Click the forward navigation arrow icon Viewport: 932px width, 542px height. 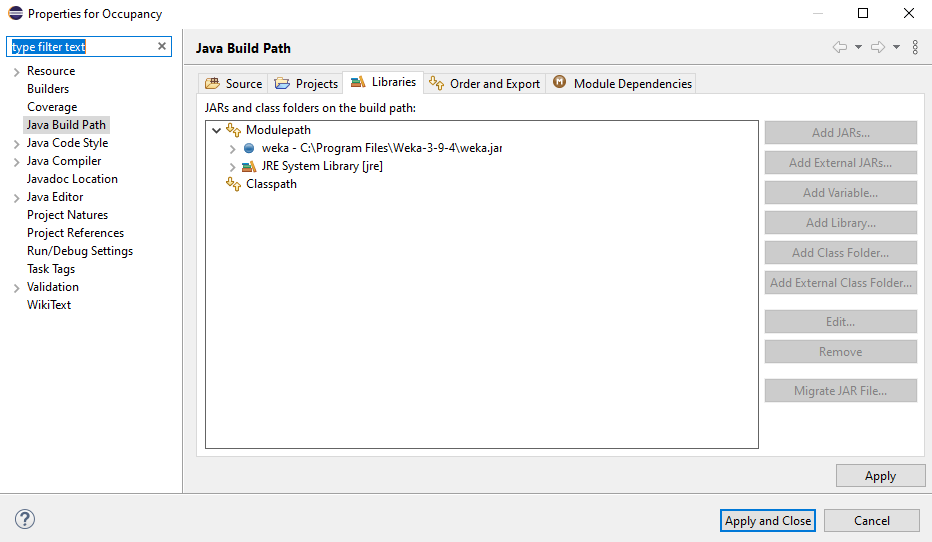[x=878, y=47]
